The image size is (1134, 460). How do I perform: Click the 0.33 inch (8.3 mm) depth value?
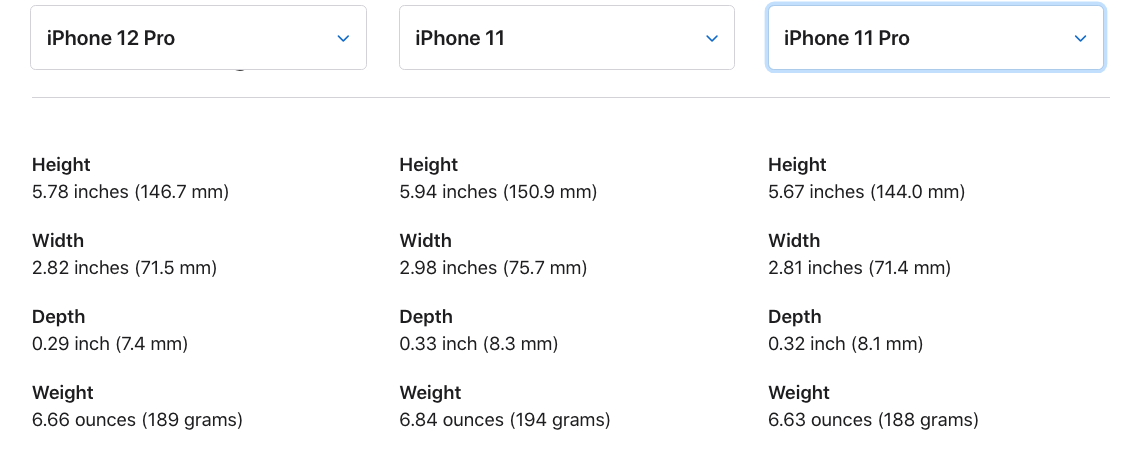click(x=478, y=344)
